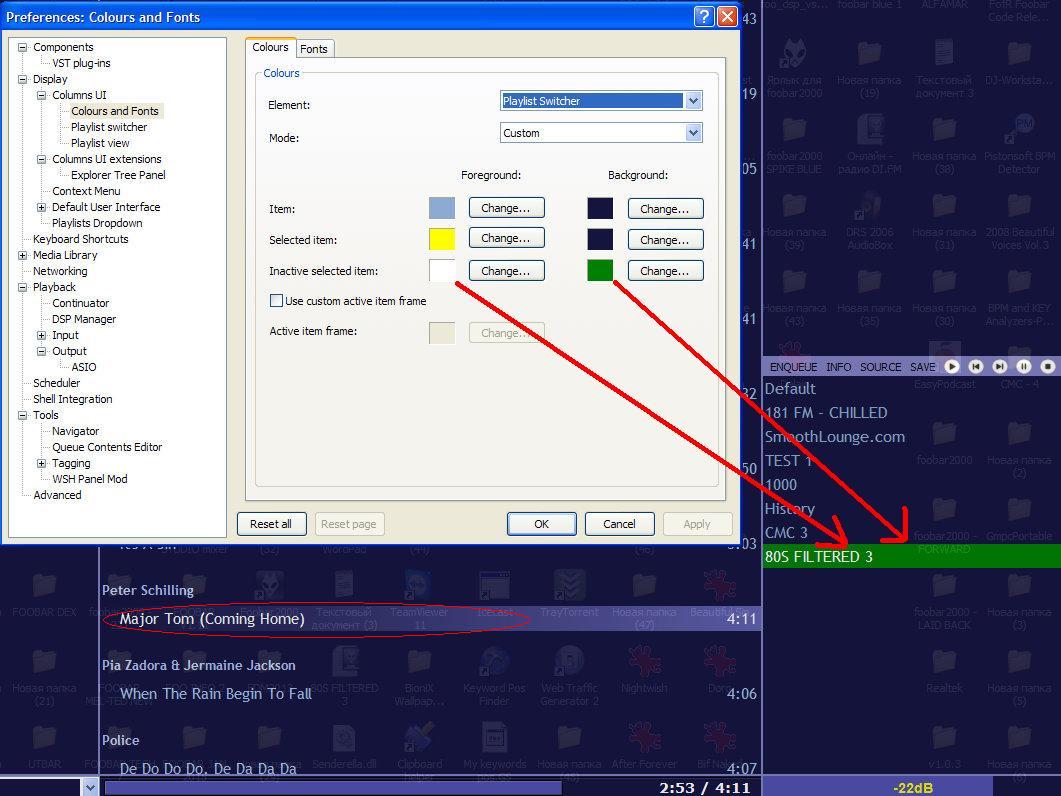Click the yellow Selected item foreground swatch
This screenshot has width=1061, height=796.
pos(442,239)
